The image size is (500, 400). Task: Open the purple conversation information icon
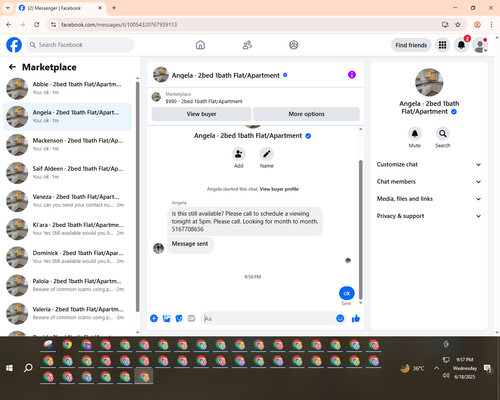click(352, 75)
